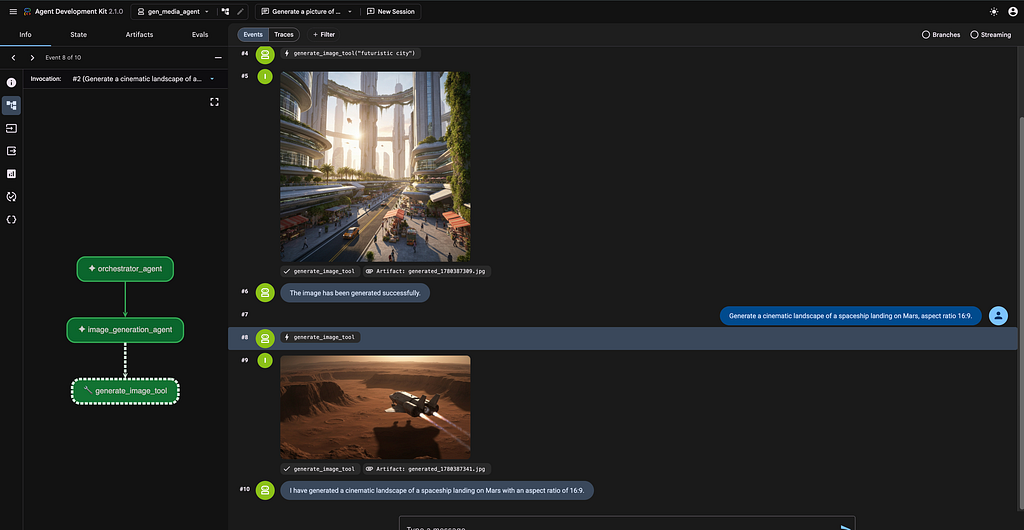Select the metrics chart sidebar icon

pyautogui.click(x=11, y=174)
